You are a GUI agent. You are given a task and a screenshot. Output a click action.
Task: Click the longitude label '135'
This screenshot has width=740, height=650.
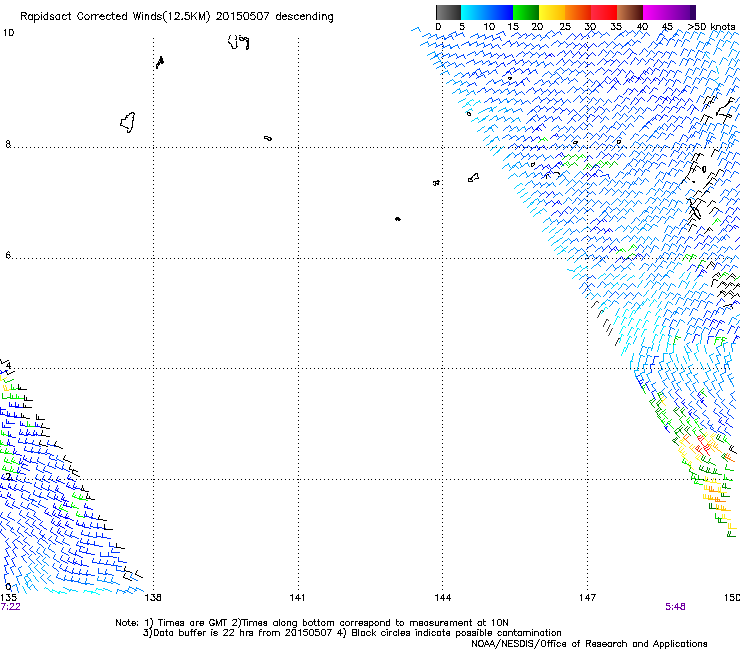click(6, 598)
